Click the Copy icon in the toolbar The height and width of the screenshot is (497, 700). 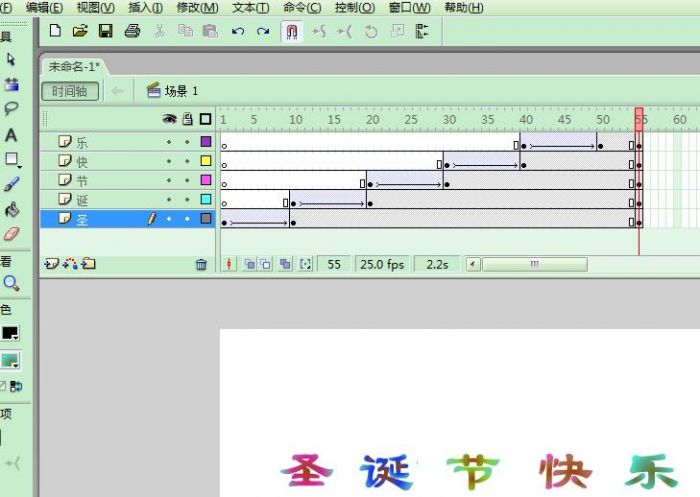pos(185,31)
